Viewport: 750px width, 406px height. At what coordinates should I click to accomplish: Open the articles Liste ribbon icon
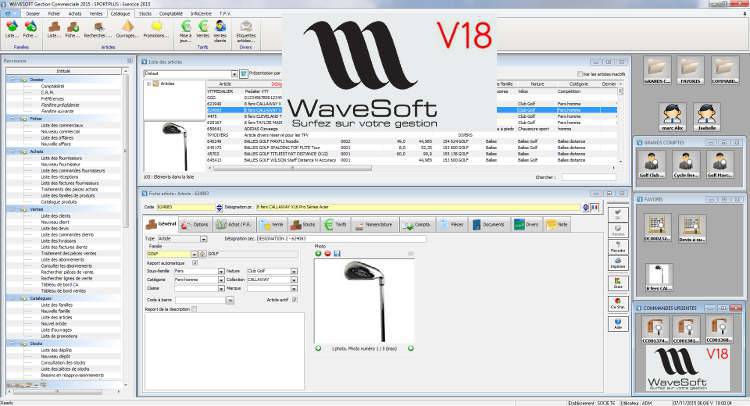(x=54, y=29)
